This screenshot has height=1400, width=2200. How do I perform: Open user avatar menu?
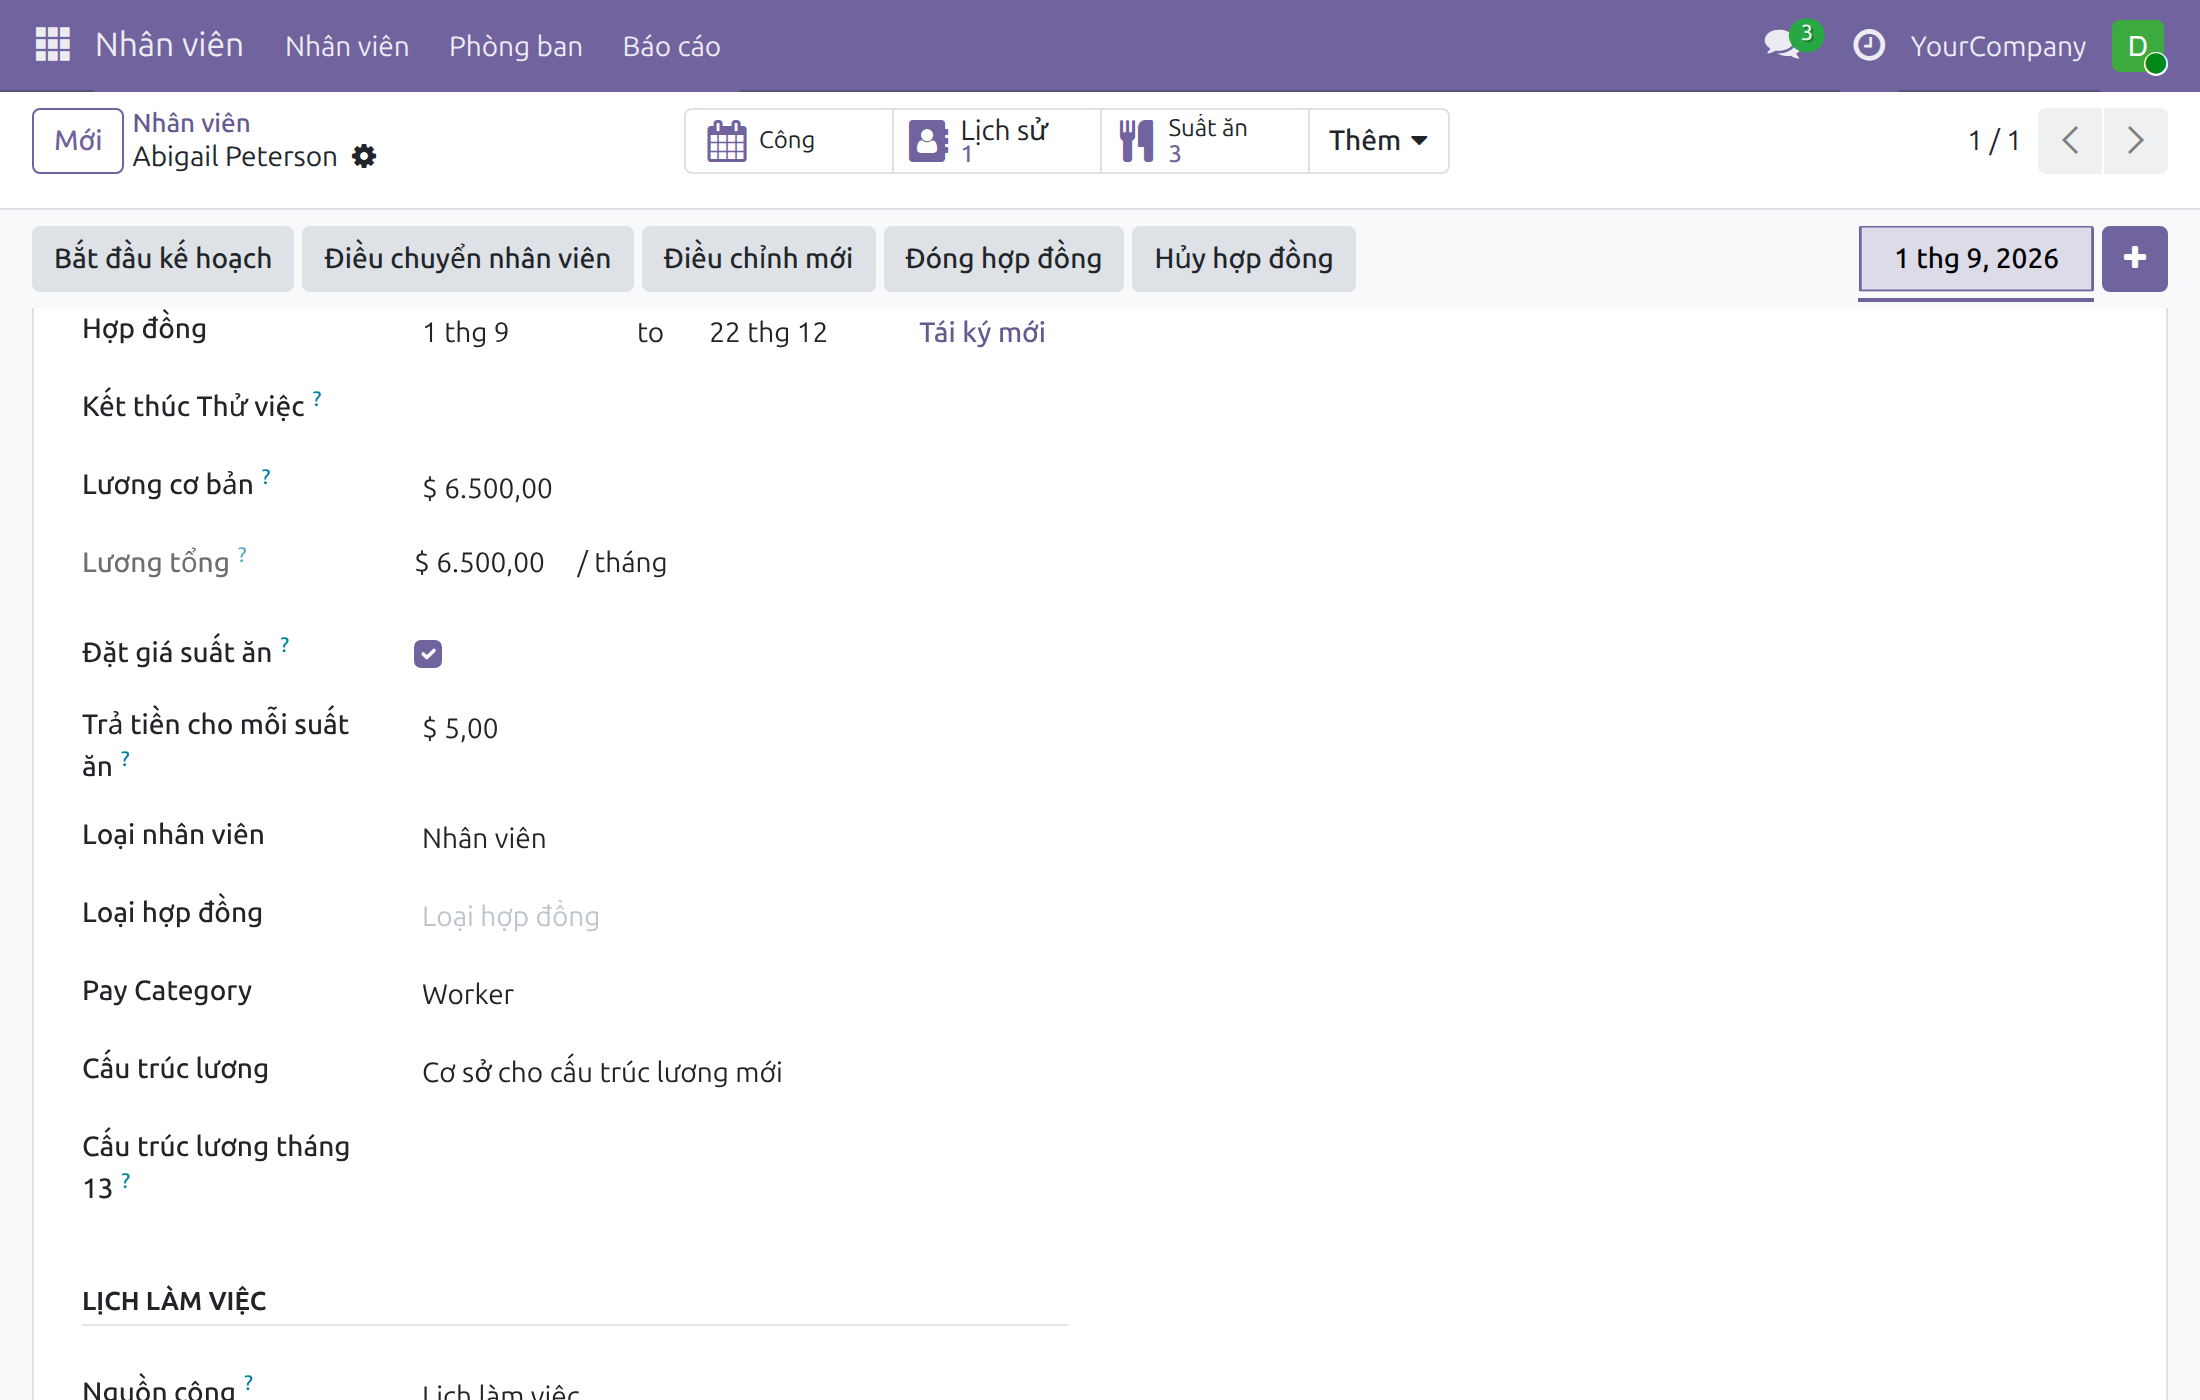coord(2138,46)
